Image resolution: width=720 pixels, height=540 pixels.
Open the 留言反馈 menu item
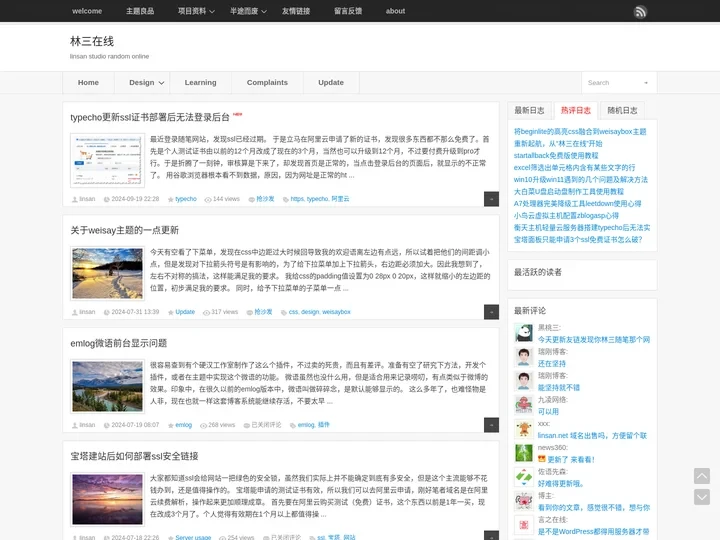tap(348, 11)
